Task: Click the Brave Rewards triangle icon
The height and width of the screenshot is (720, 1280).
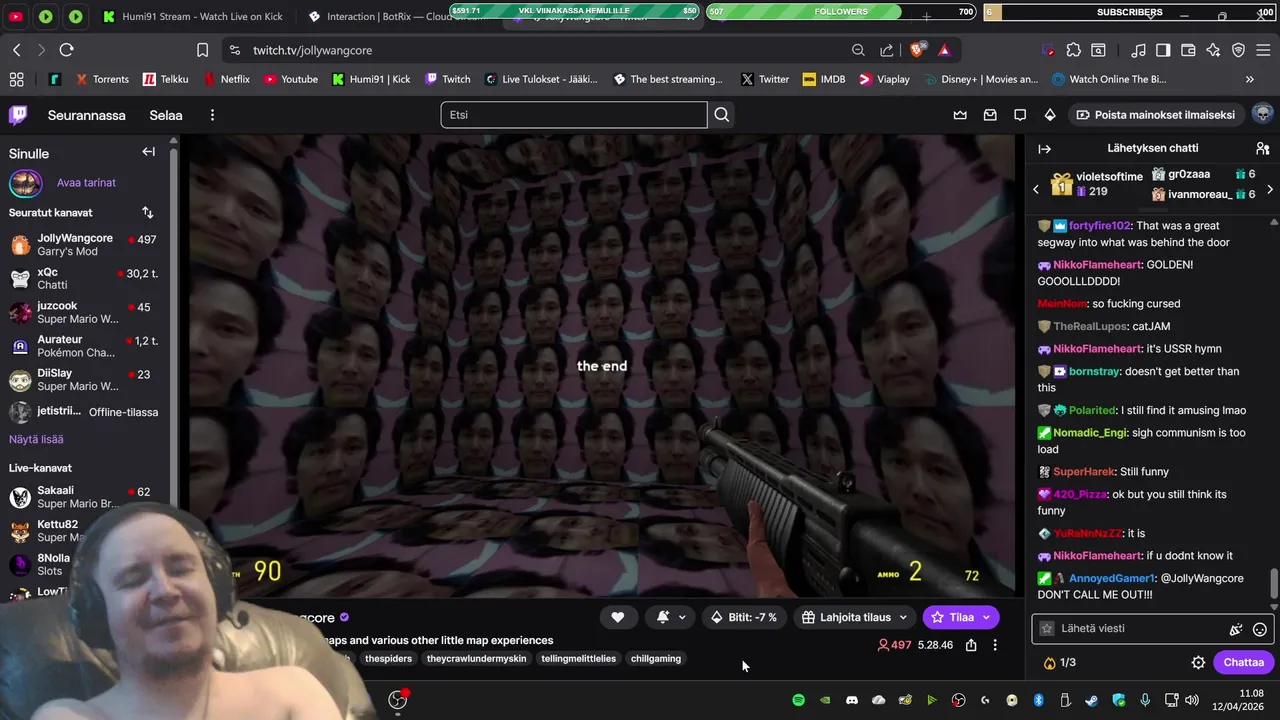Action: pyautogui.click(x=944, y=49)
